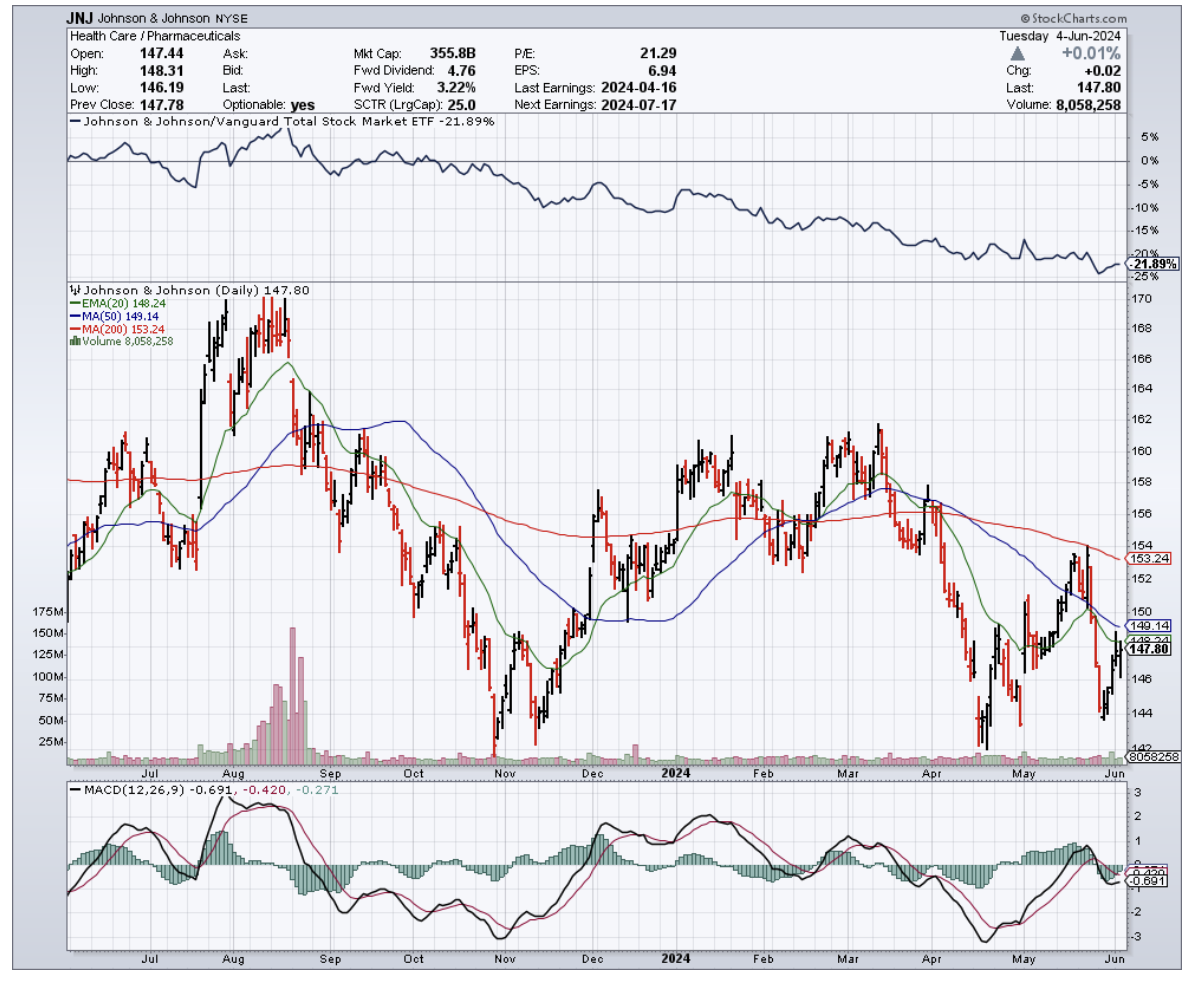Viewport: 1194px width, 990px height.
Task: Click the red MA(200) legend line marker
Action: 73,329
